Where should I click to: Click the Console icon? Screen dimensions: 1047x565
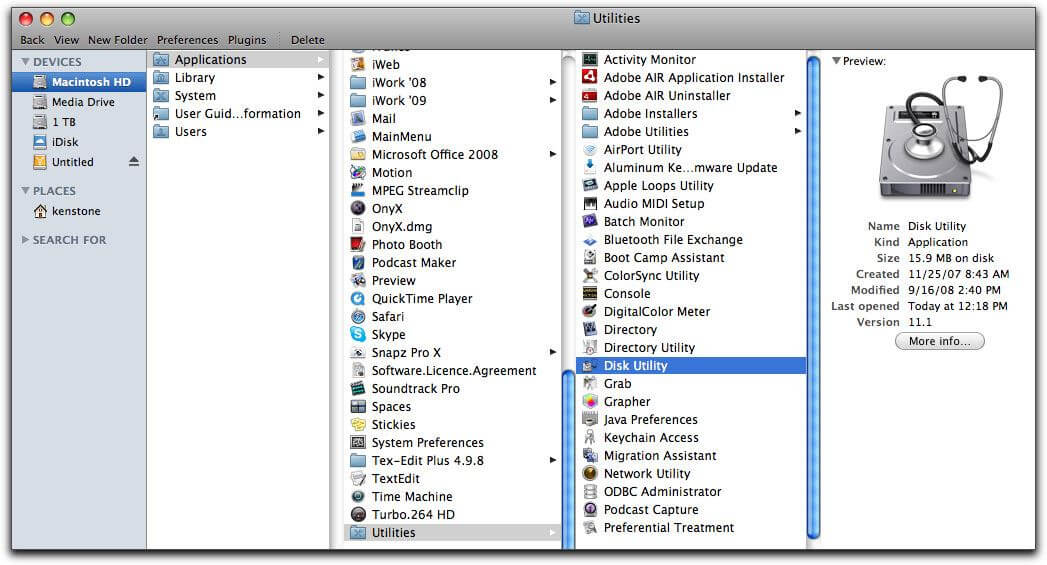(x=590, y=294)
